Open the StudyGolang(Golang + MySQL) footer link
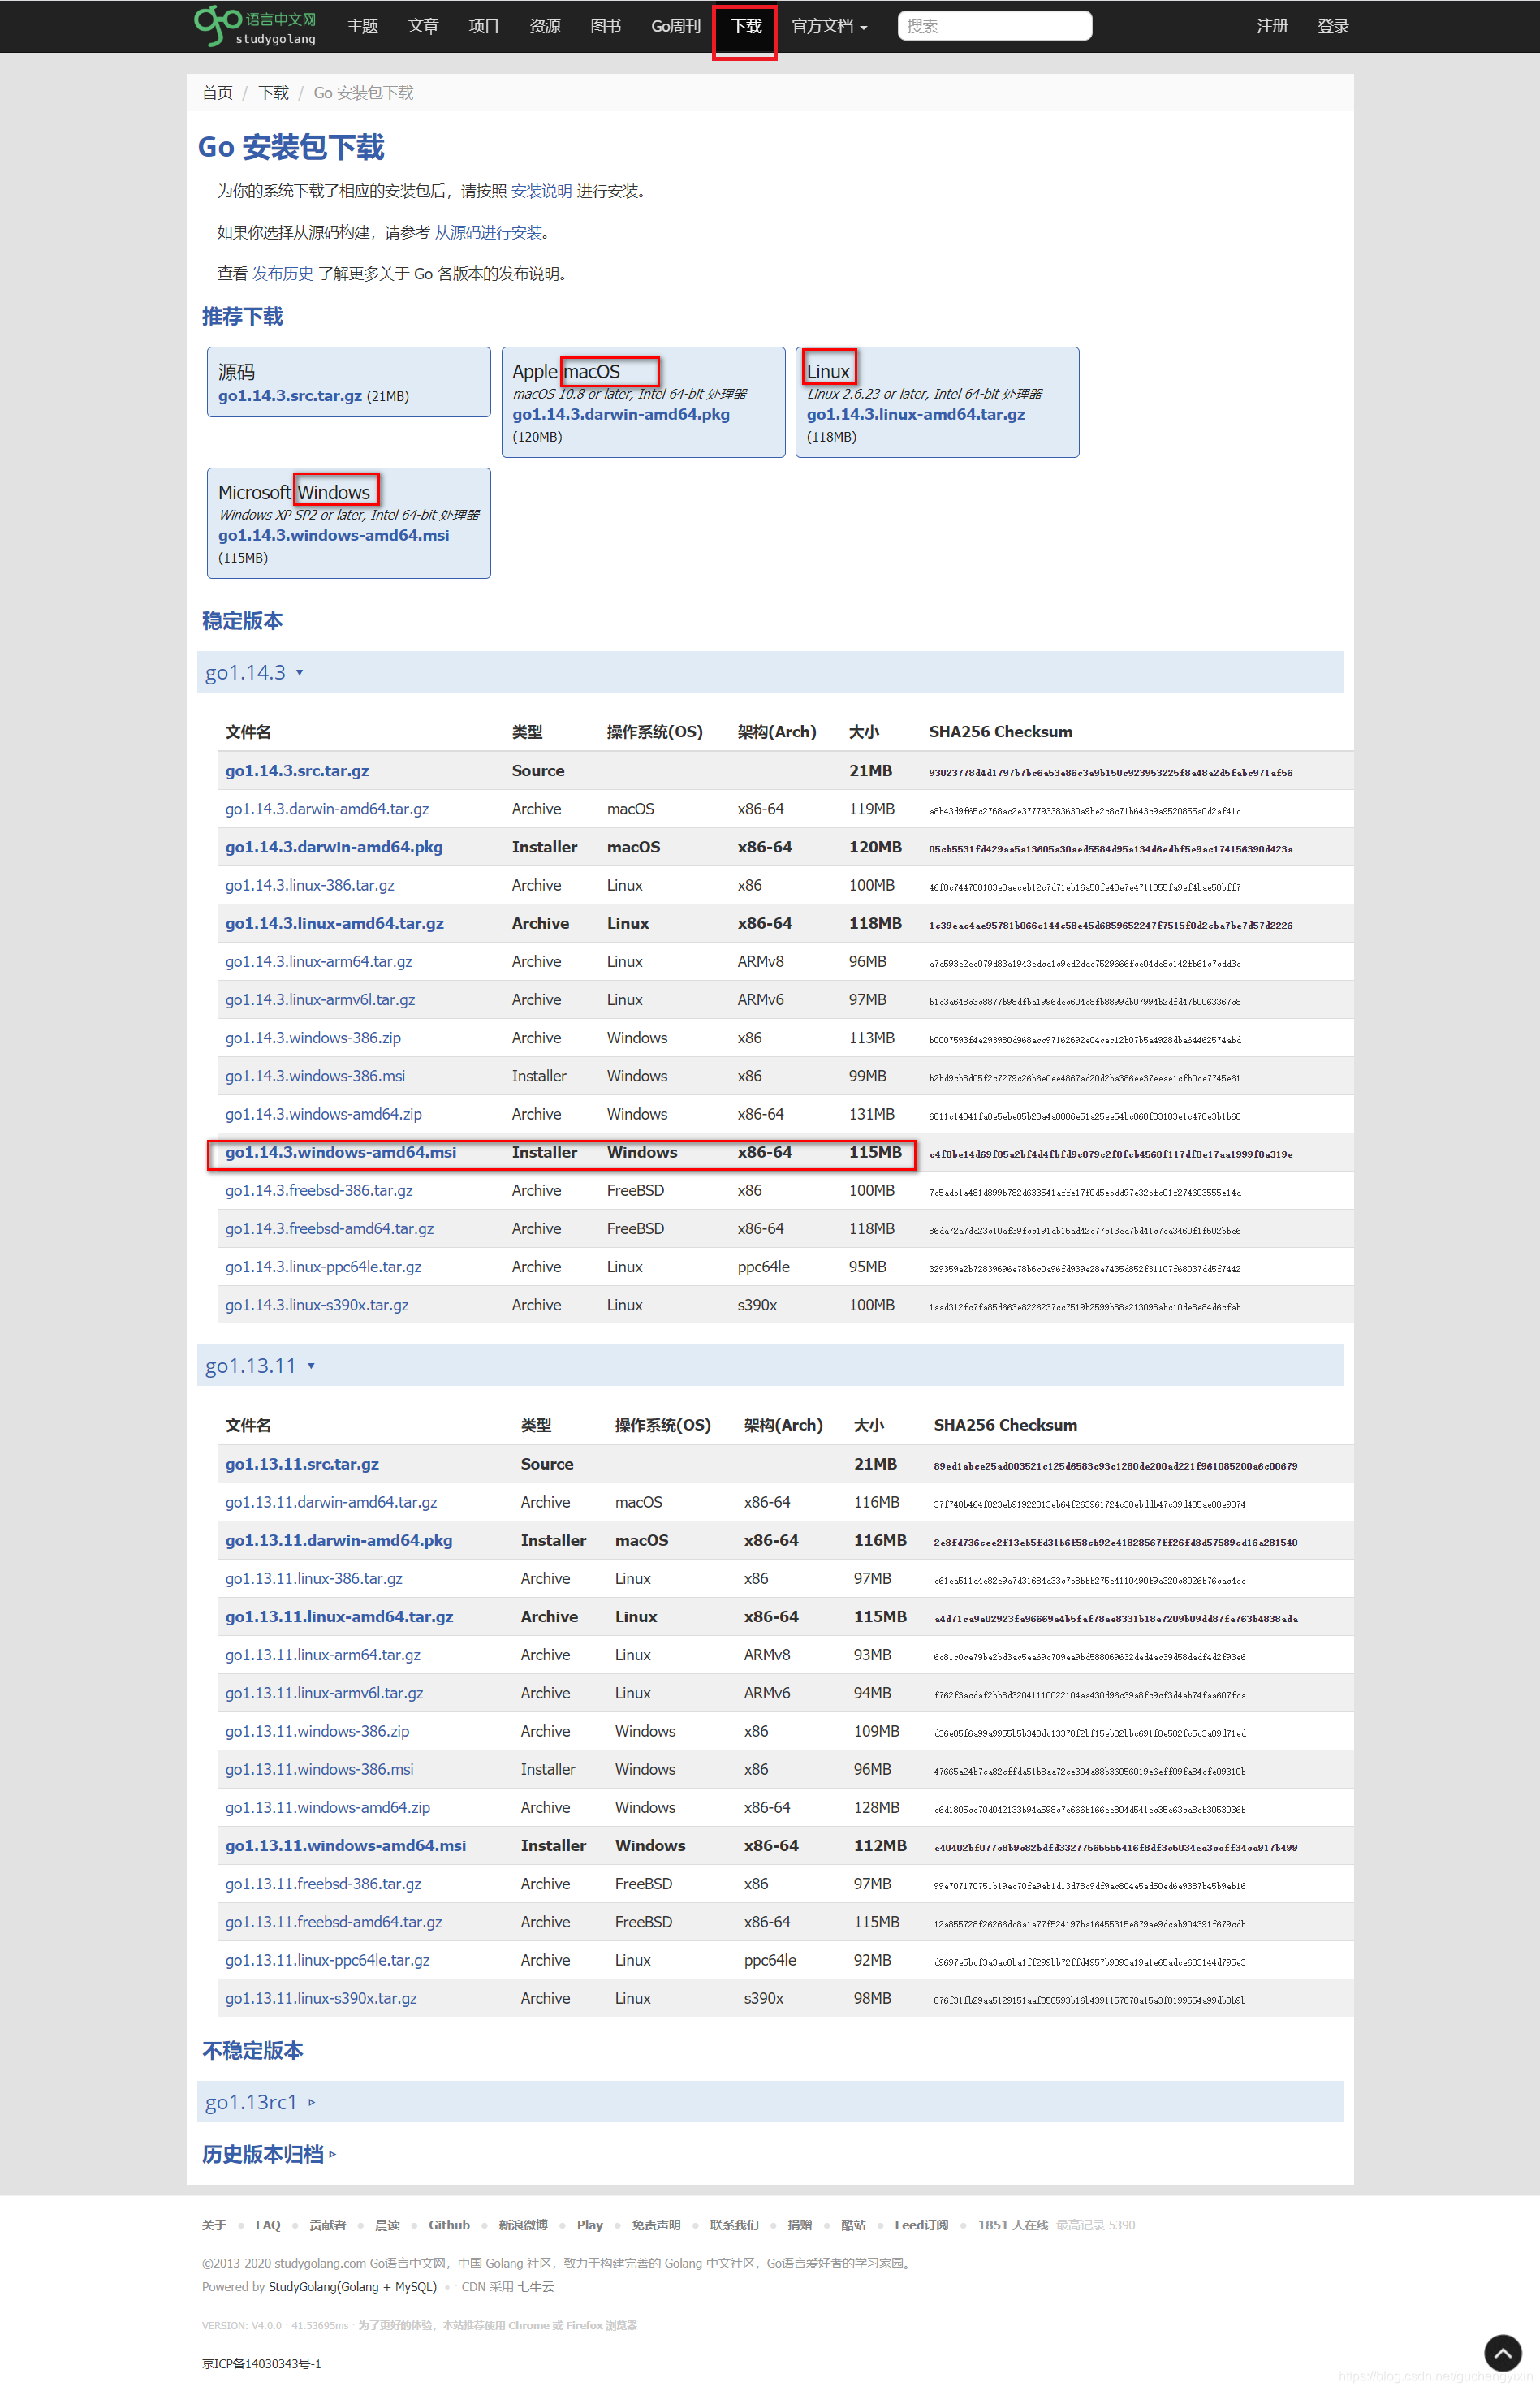The width and height of the screenshot is (1540, 2391). pyautogui.click(x=352, y=2286)
